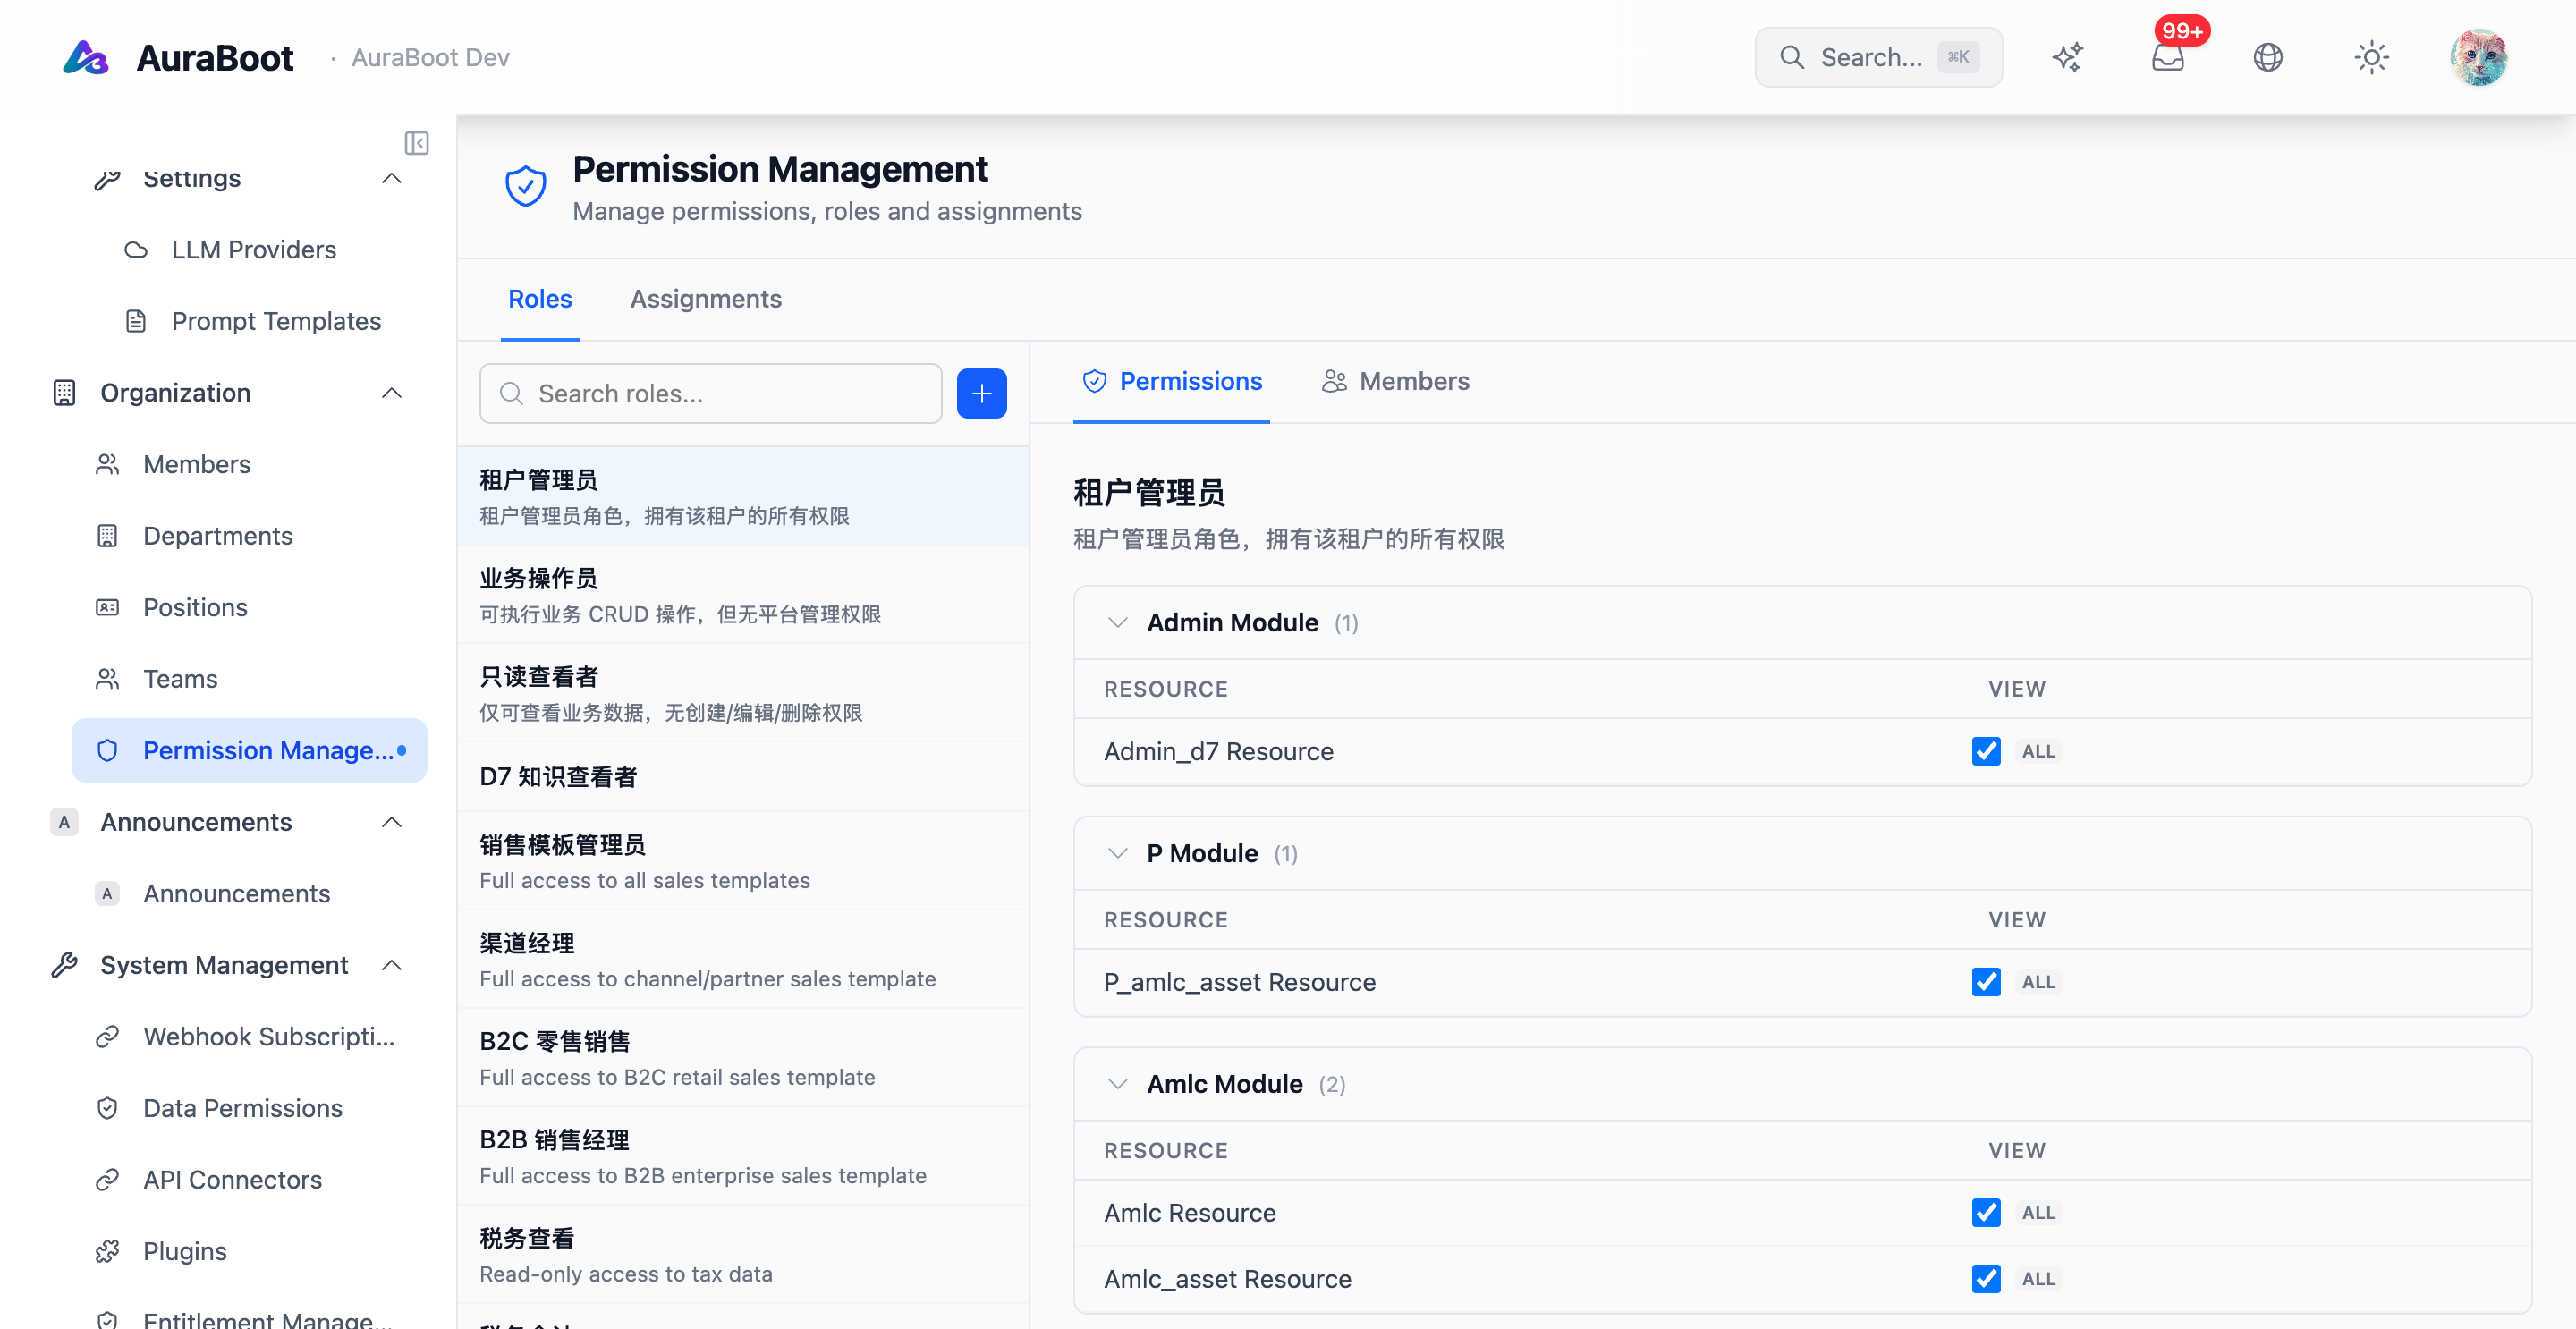Select the 税务查看 role

point(743,1255)
